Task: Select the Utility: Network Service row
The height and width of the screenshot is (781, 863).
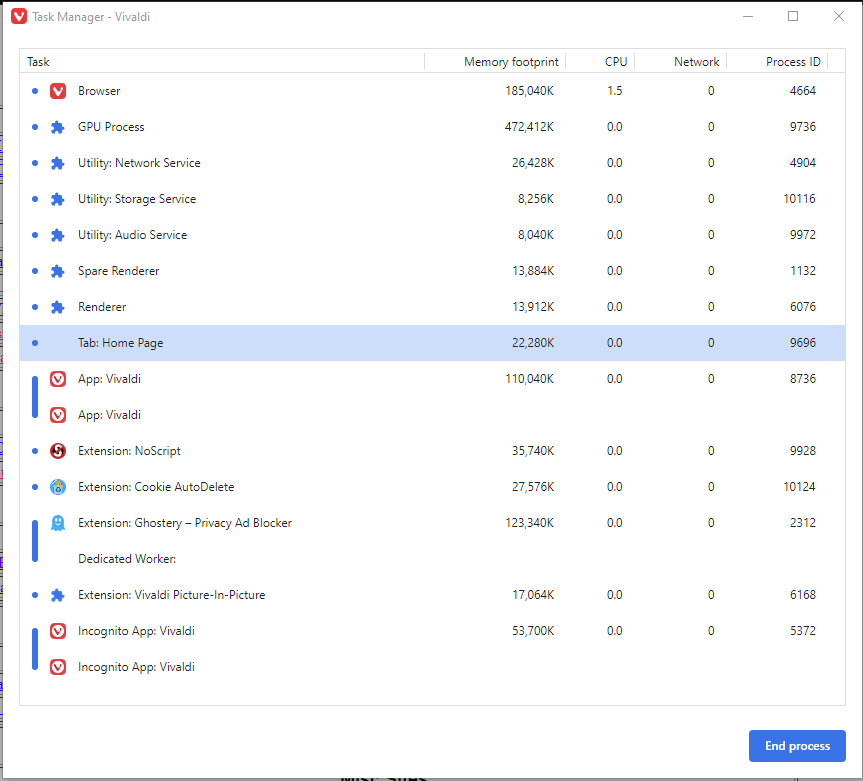Action: tap(433, 163)
